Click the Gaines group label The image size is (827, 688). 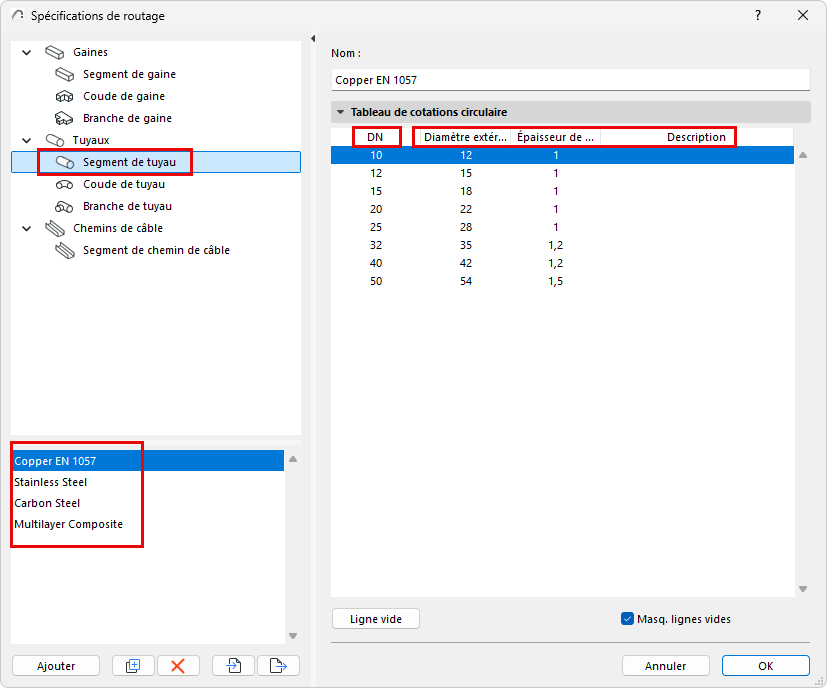90,52
